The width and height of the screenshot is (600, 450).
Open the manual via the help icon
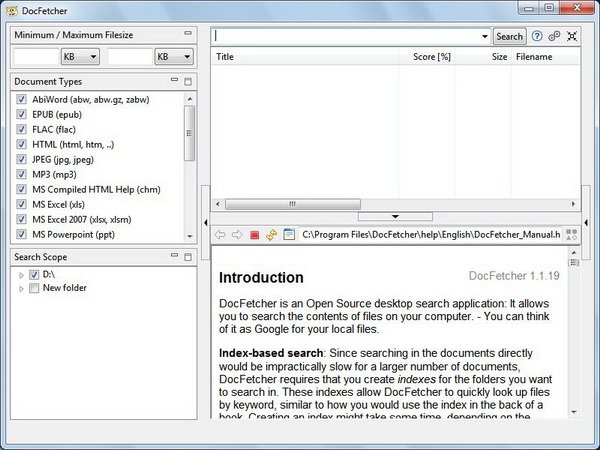pyautogui.click(x=537, y=36)
